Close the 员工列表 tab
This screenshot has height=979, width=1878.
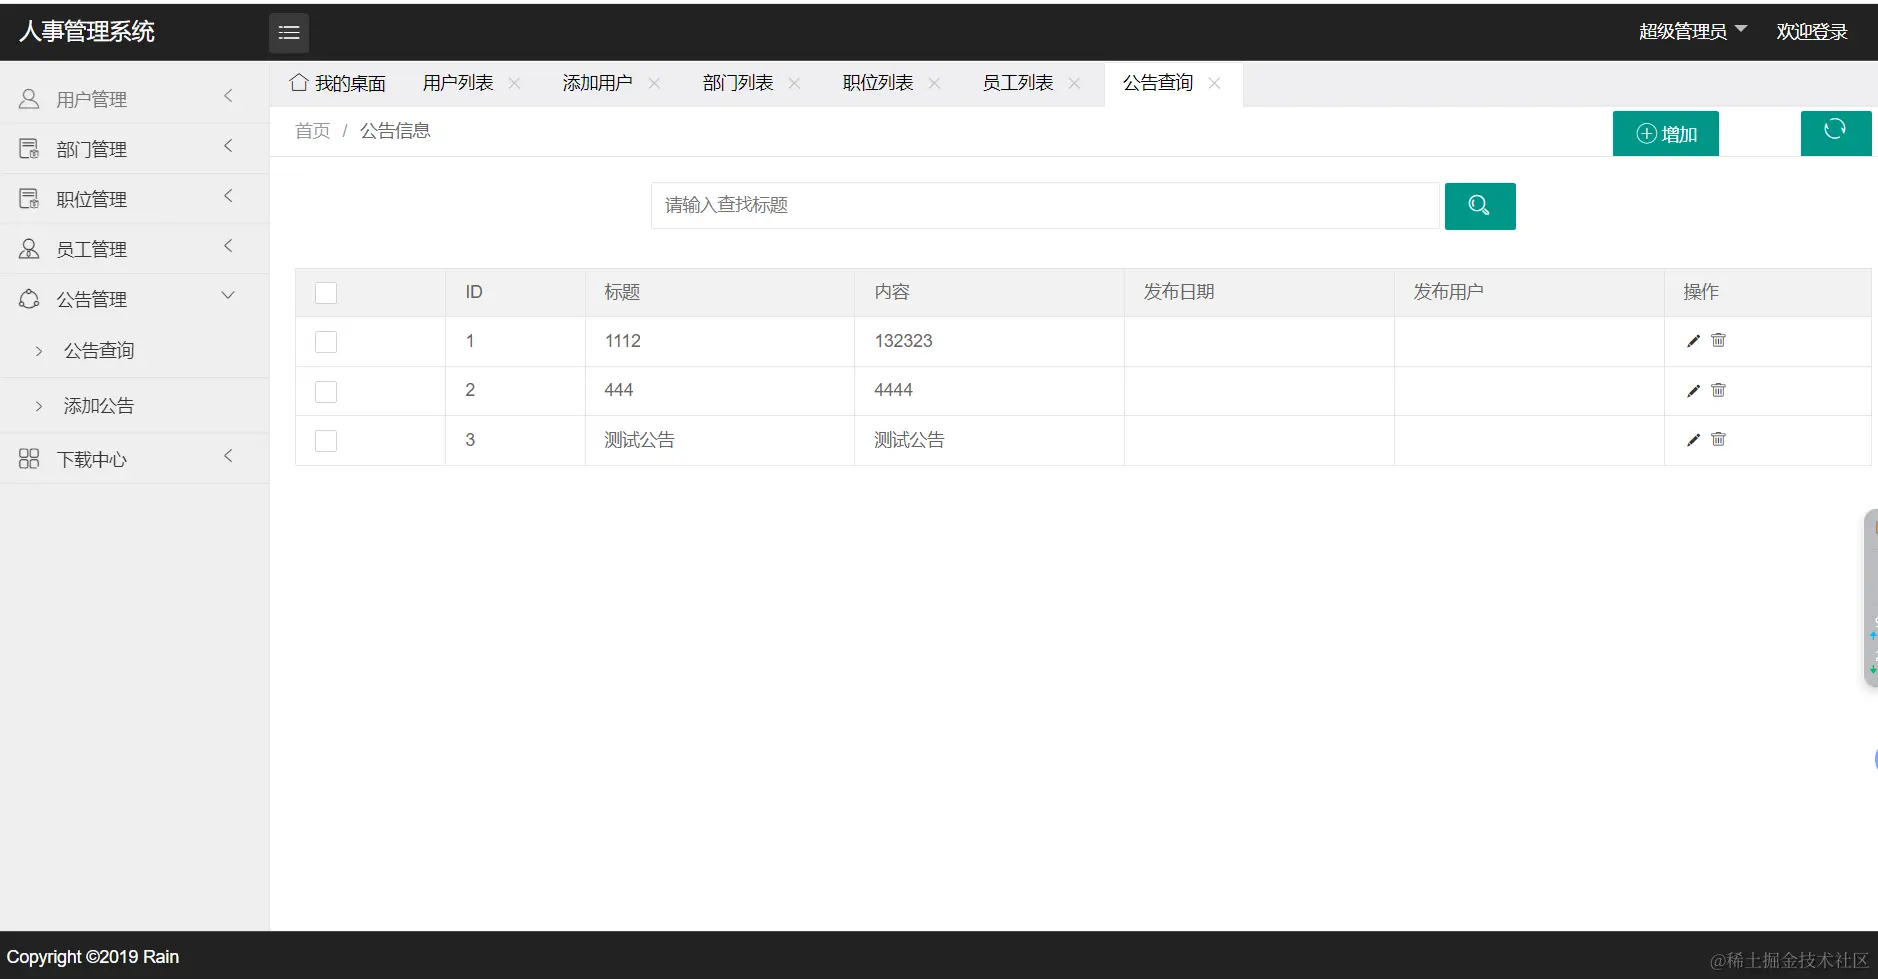(x=1074, y=83)
